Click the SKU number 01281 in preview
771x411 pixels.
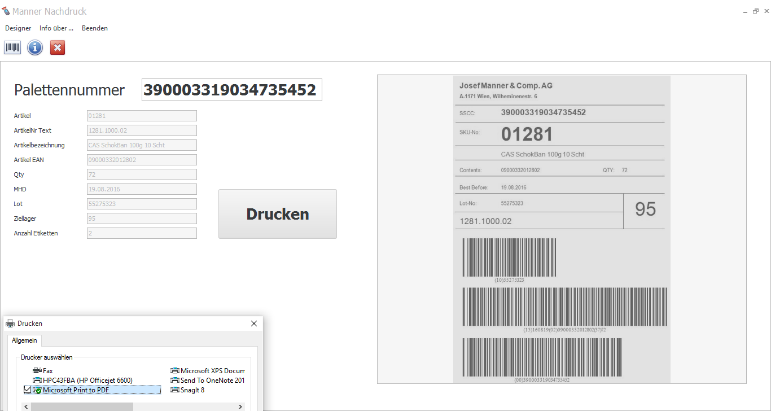[x=527, y=134]
